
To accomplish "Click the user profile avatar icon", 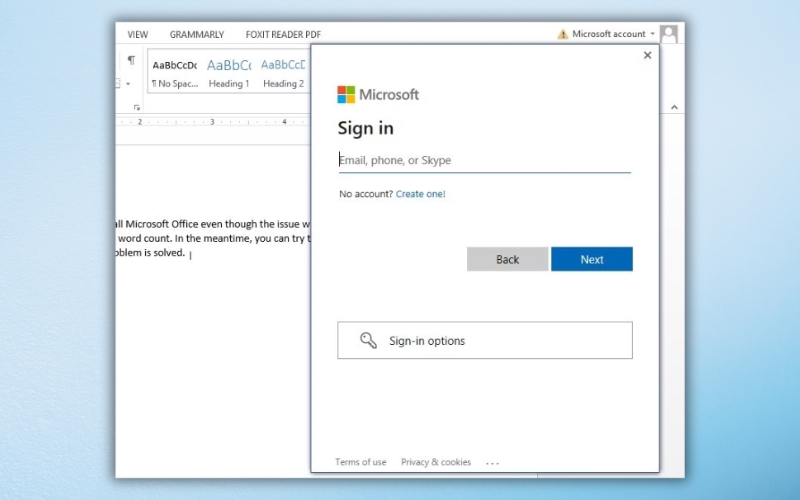I will (x=668, y=34).
